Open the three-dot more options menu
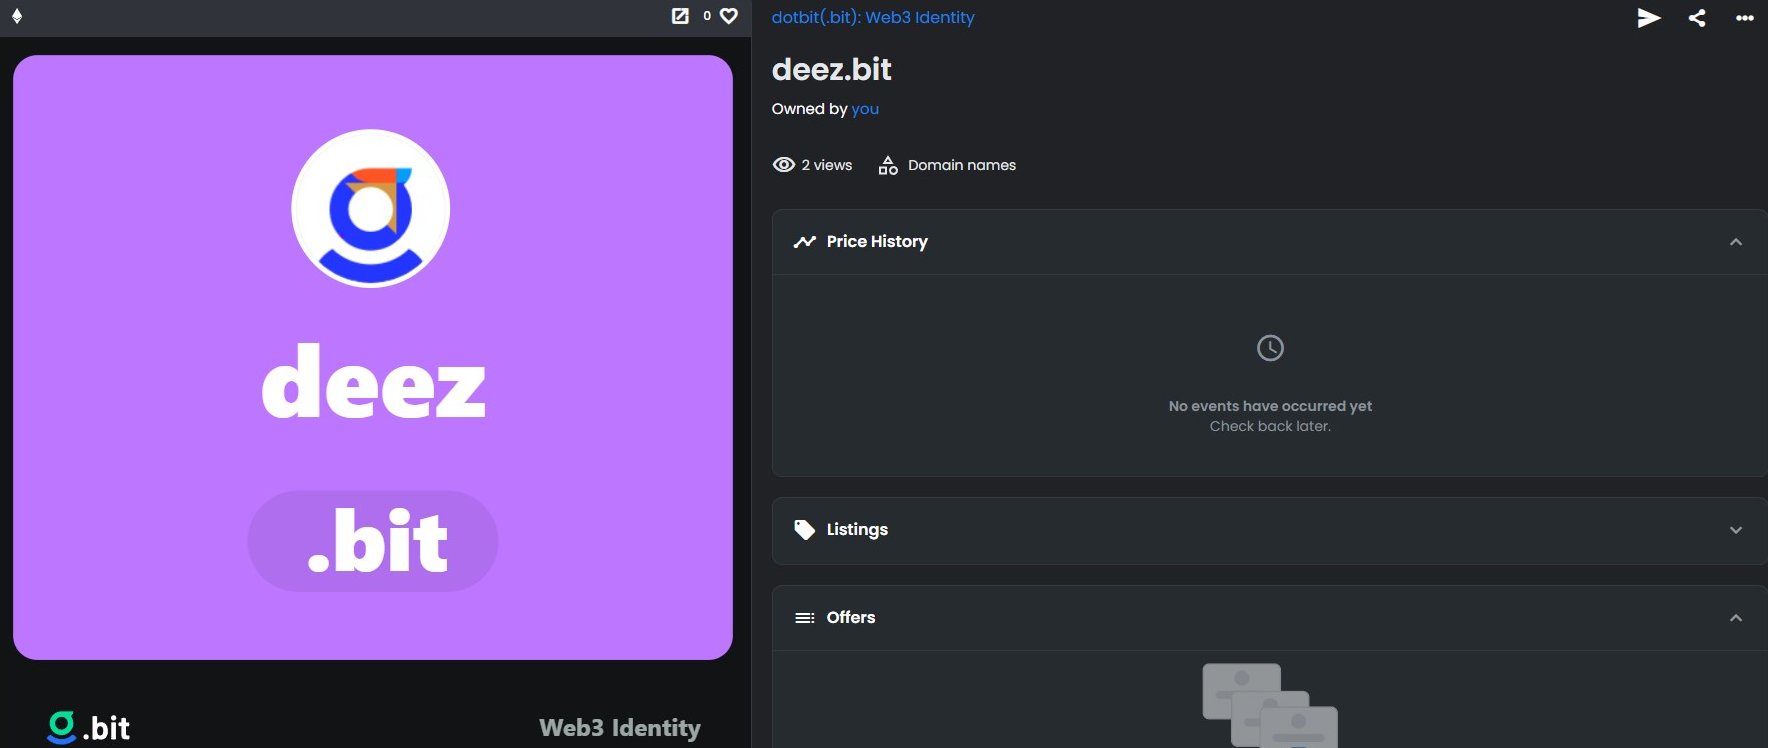Image resolution: width=1768 pixels, height=748 pixels. tap(1745, 18)
